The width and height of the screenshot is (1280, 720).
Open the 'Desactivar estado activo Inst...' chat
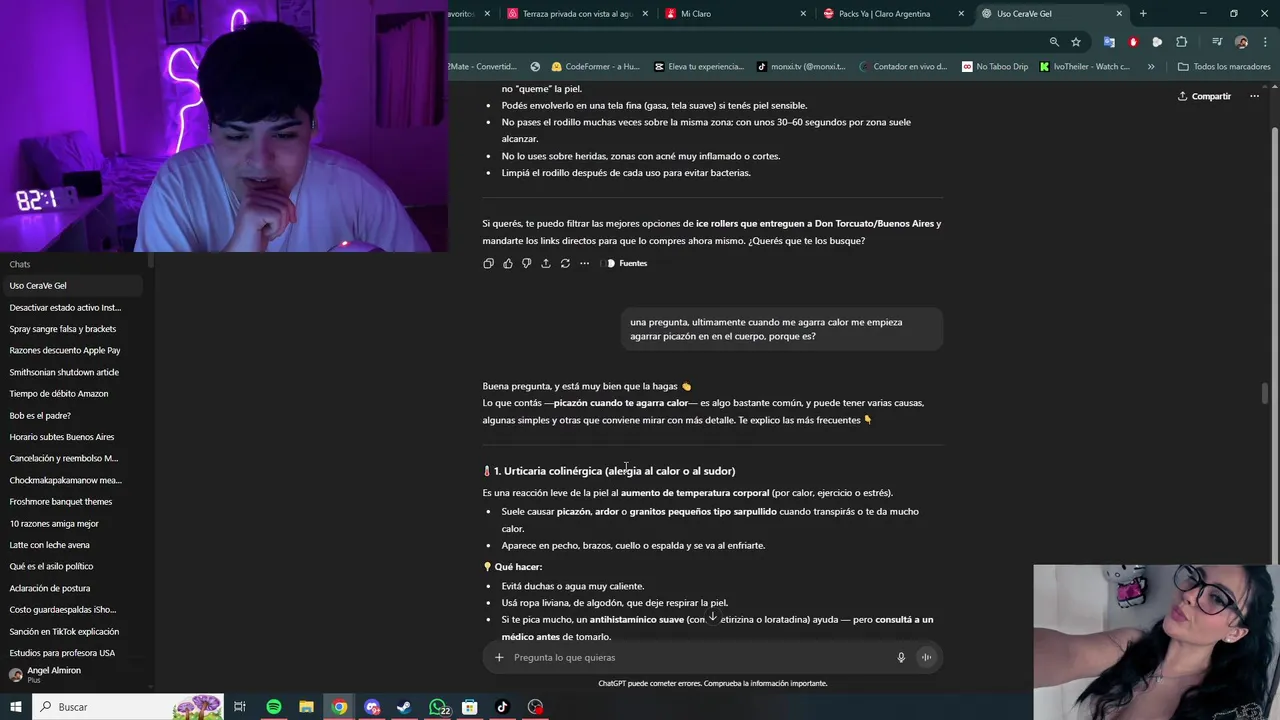72,307
